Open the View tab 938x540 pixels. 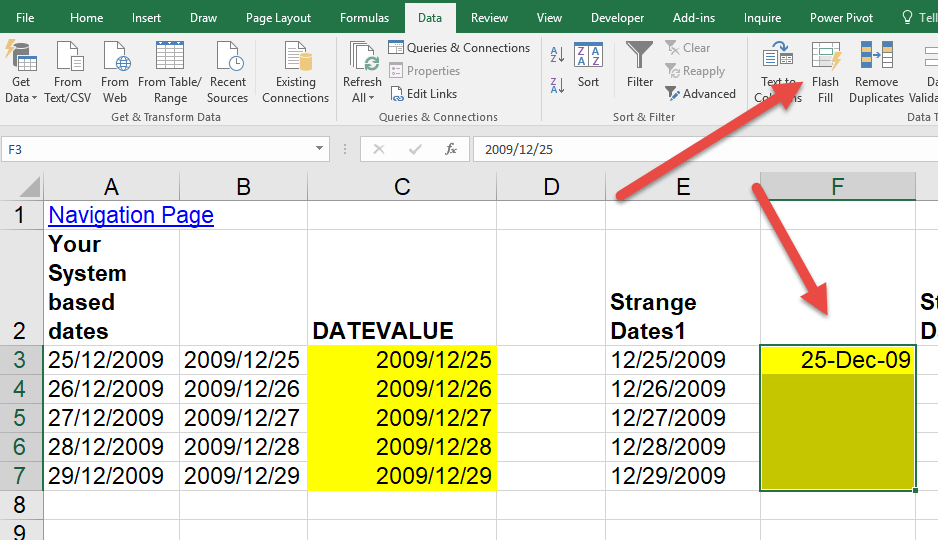click(549, 18)
